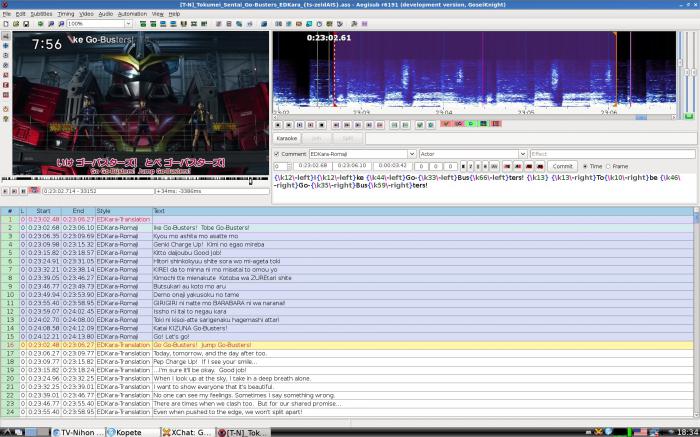Toggle audio auto-scroll option
This screenshot has height=437, width=700.
click(471, 124)
